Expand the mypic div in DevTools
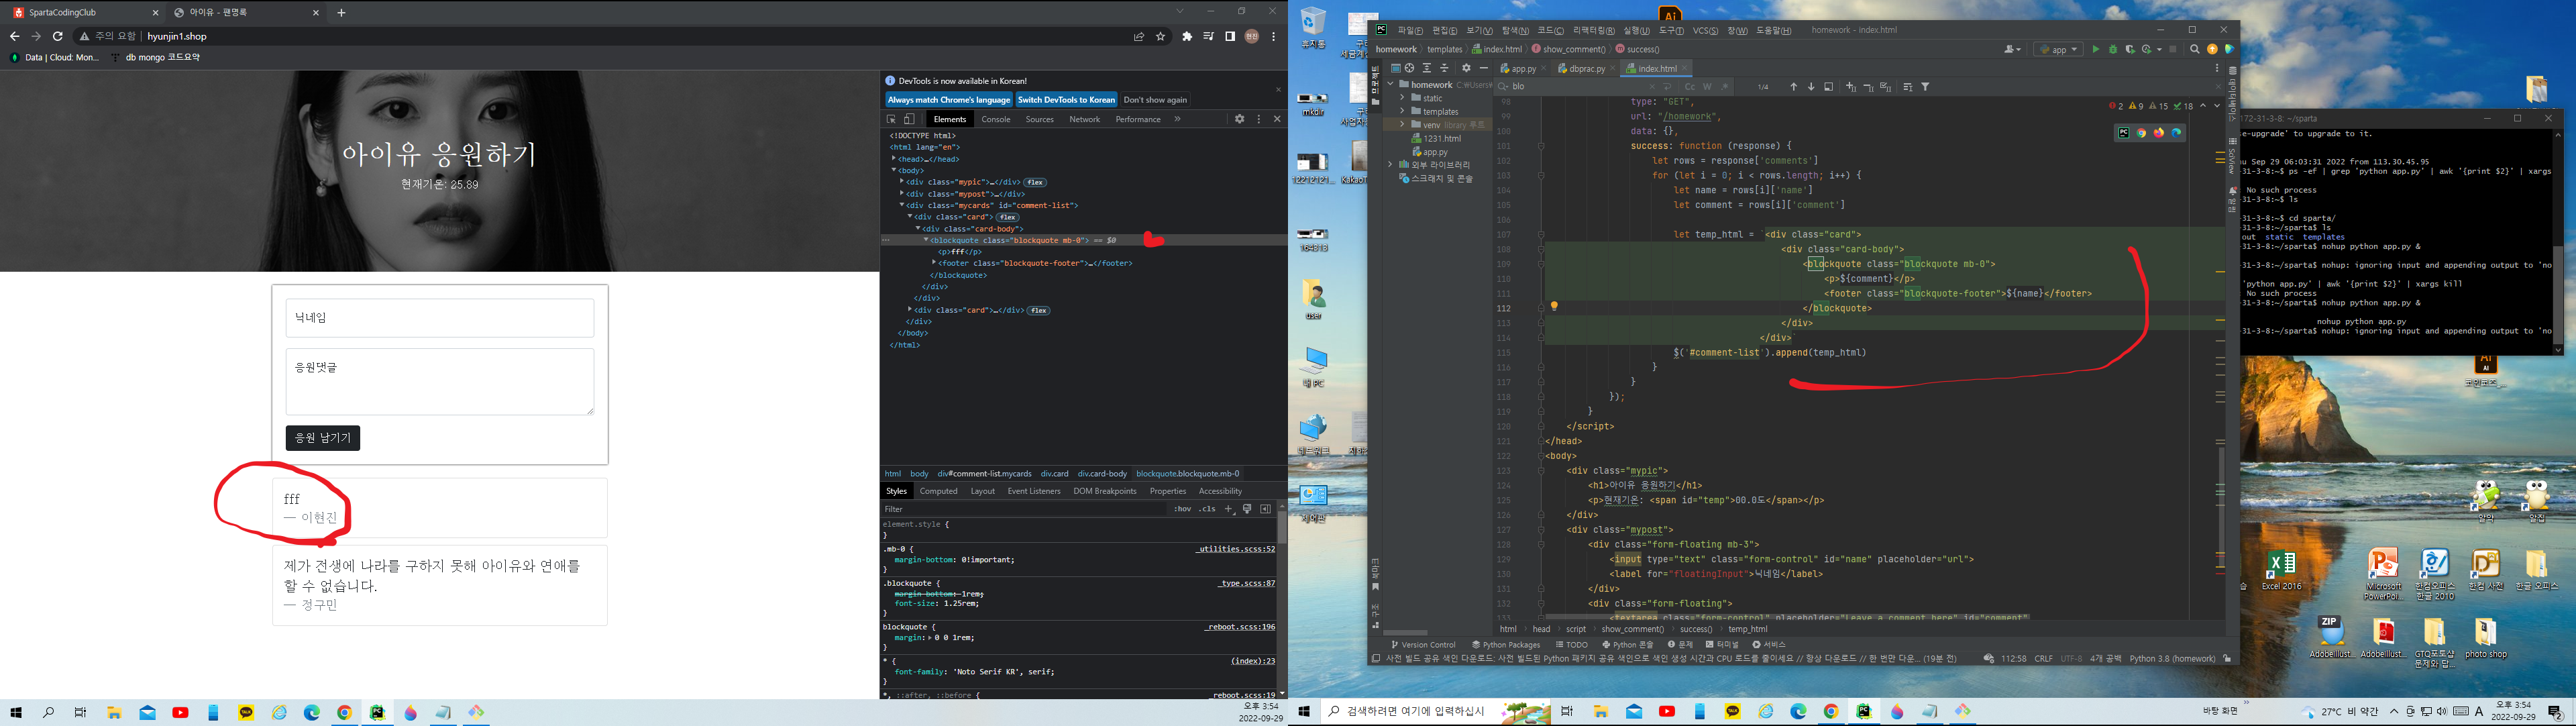 pyautogui.click(x=901, y=182)
